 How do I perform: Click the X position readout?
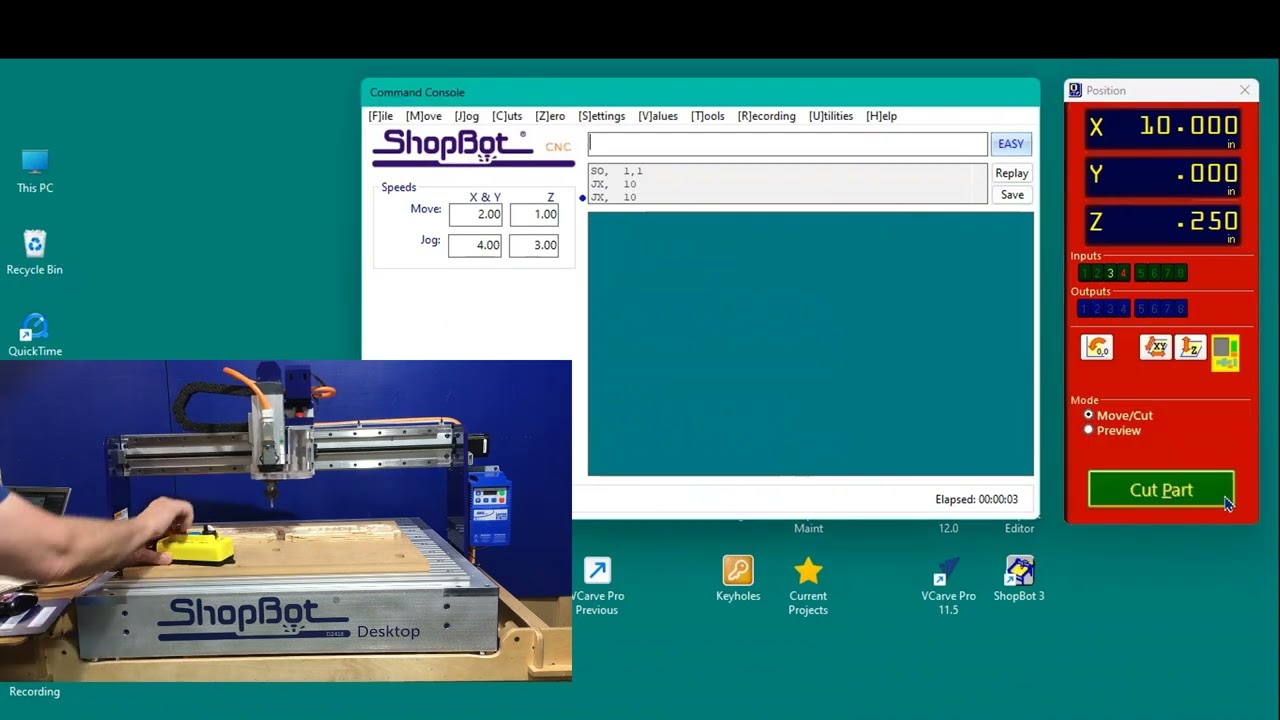pyautogui.click(x=1164, y=127)
